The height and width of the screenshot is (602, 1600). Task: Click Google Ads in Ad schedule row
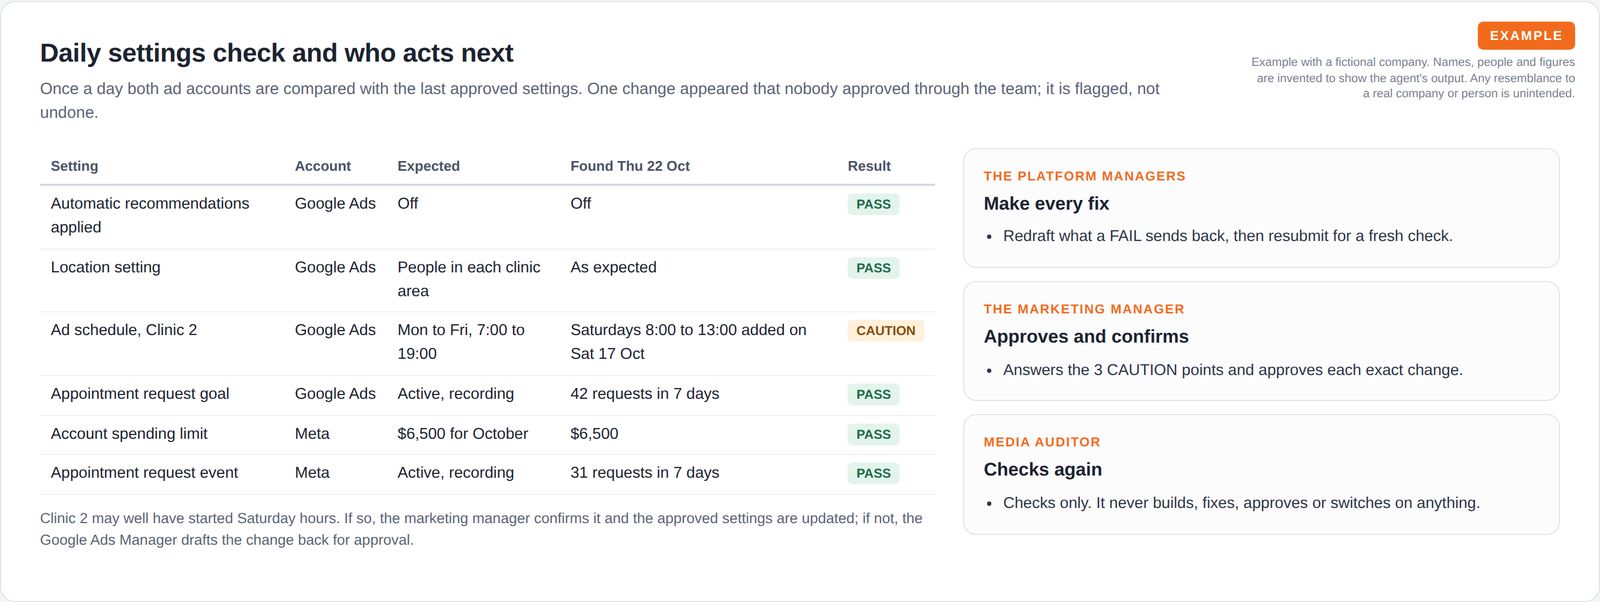[335, 330]
